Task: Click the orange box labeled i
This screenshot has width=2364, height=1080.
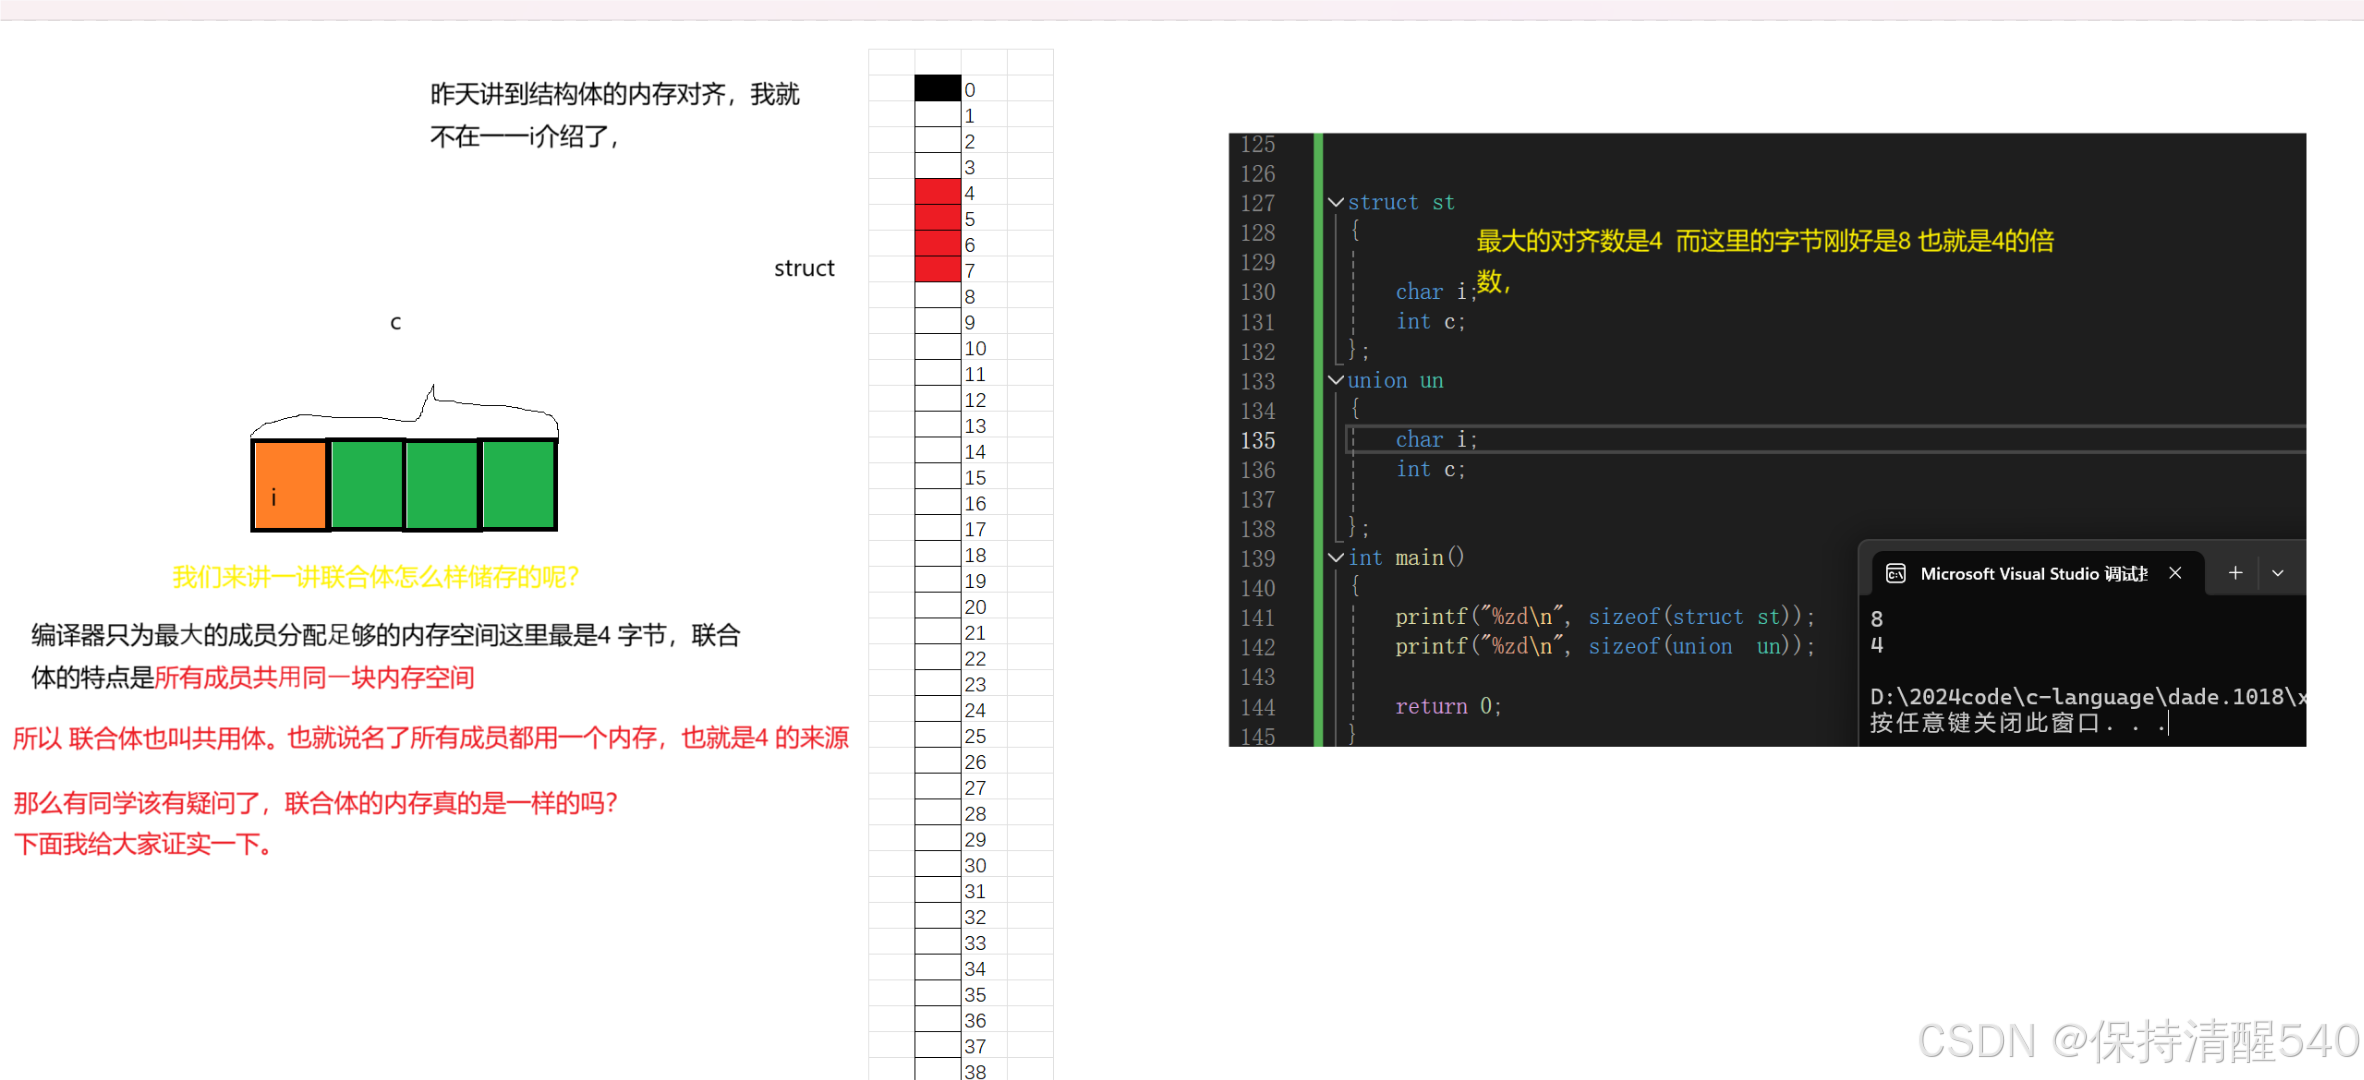Action: [290, 485]
